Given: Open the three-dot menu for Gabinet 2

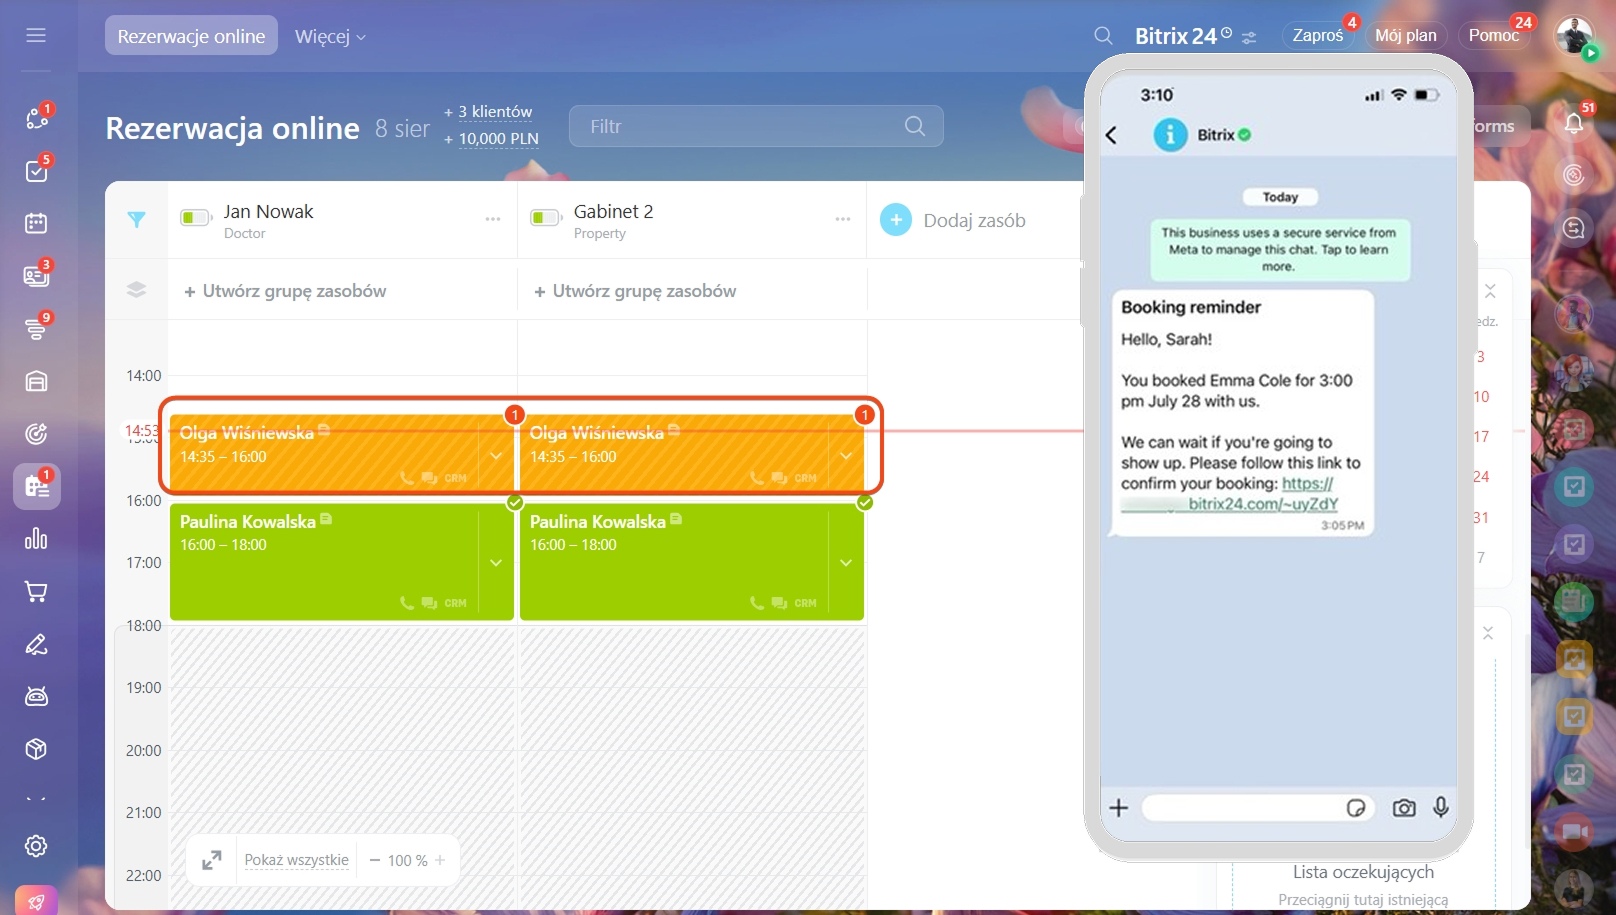Looking at the screenshot, I should coord(843,219).
